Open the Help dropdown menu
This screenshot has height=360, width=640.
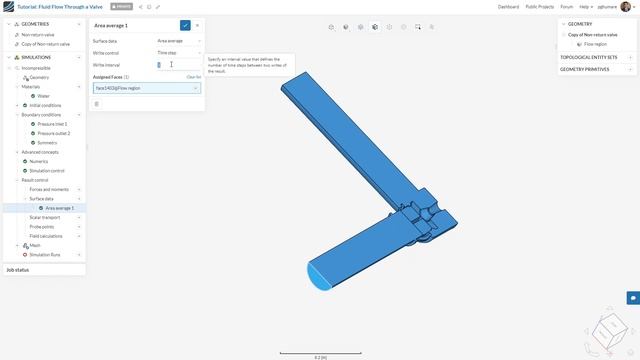586,7
